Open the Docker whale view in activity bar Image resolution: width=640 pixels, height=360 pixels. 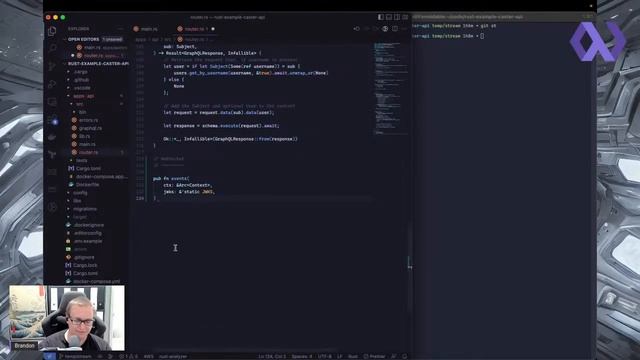[52, 137]
